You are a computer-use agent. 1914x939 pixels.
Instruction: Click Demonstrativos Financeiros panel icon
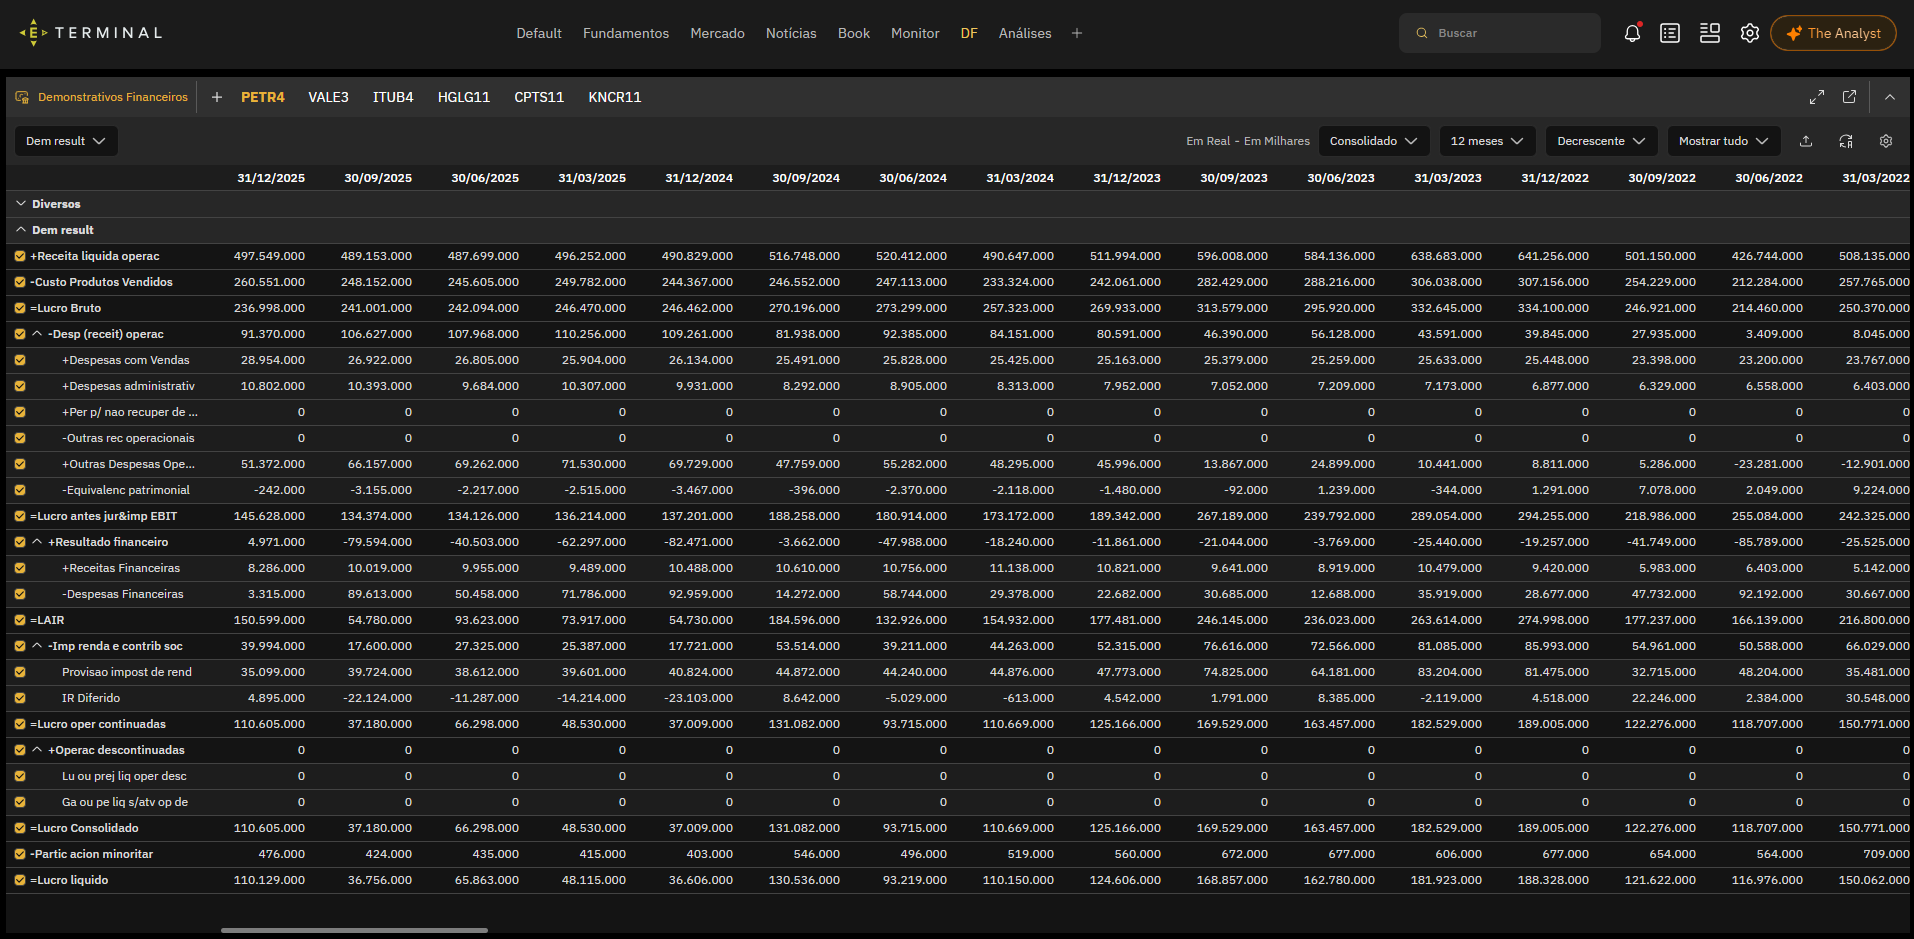[22, 97]
